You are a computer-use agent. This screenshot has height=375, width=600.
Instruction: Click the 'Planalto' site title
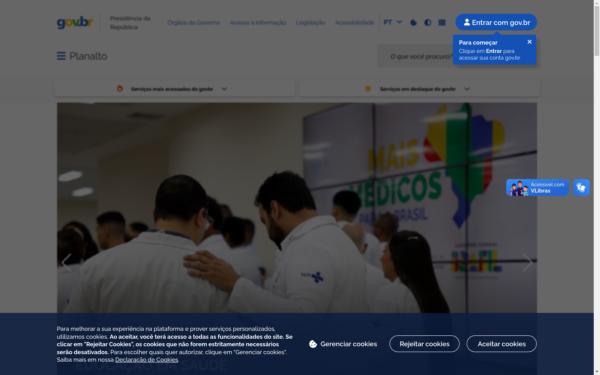[88, 56]
